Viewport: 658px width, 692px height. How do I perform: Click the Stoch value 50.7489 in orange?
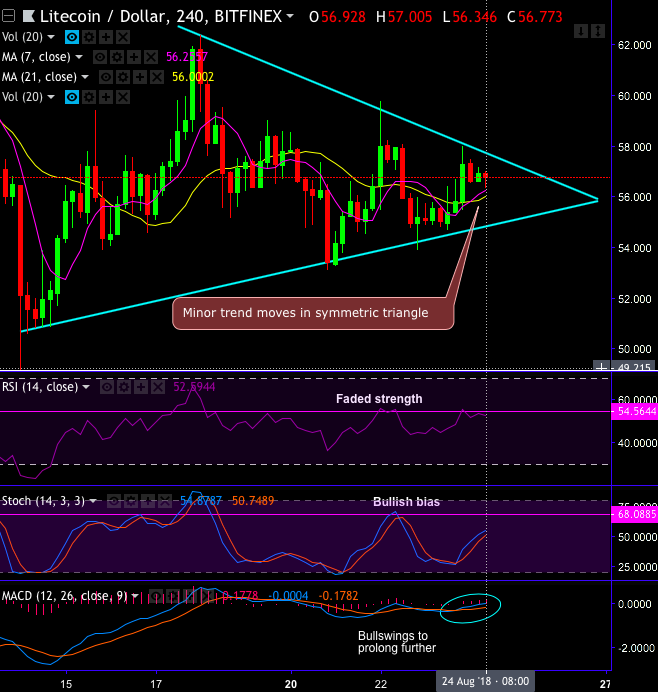(253, 501)
